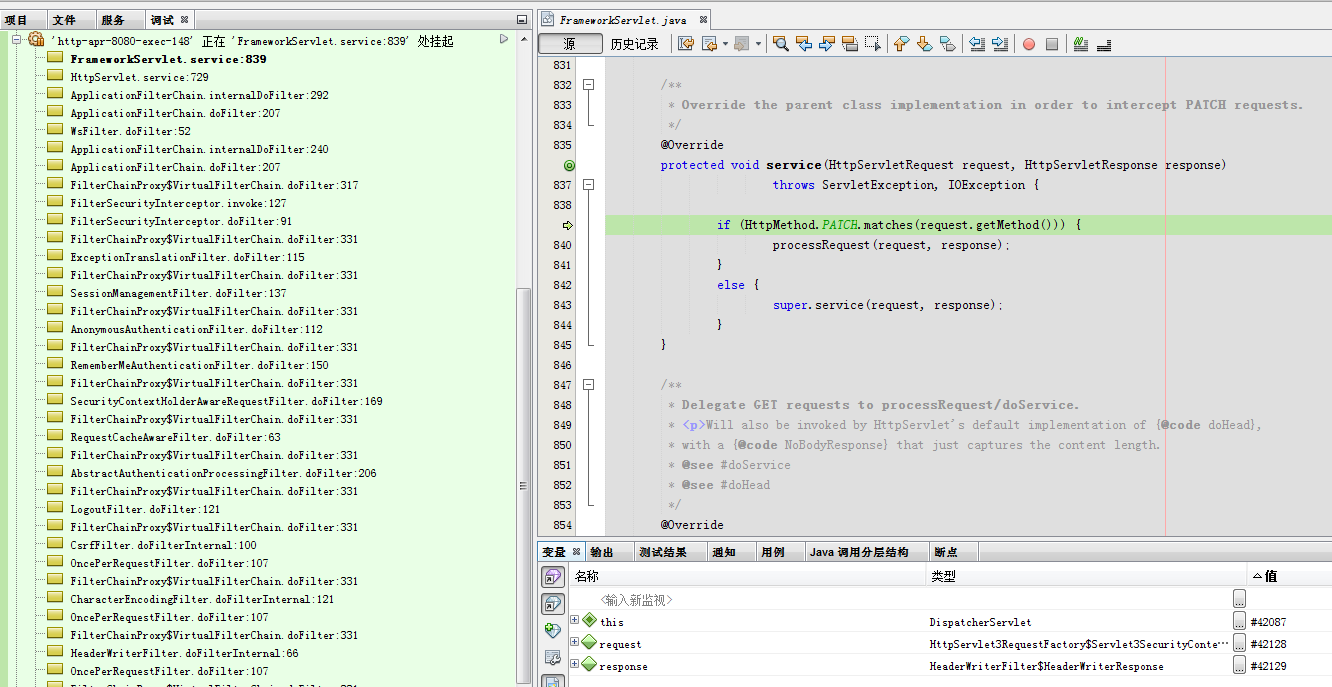1332x687 pixels.
Task: Open the forward-navigation history dropdown arrow
Action: coord(758,44)
